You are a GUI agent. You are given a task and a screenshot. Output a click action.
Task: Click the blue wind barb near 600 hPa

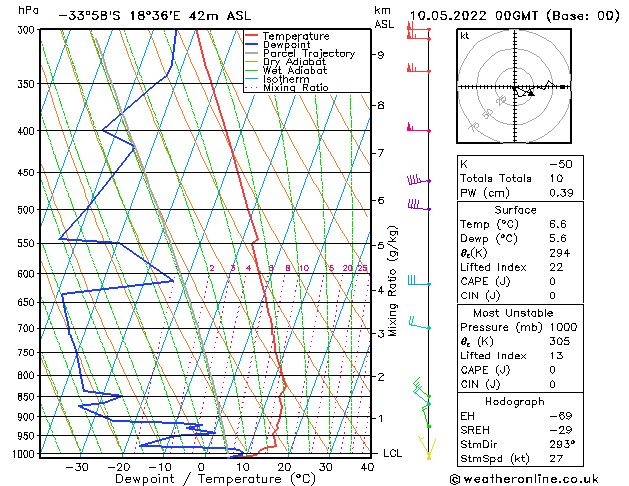click(419, 280)
